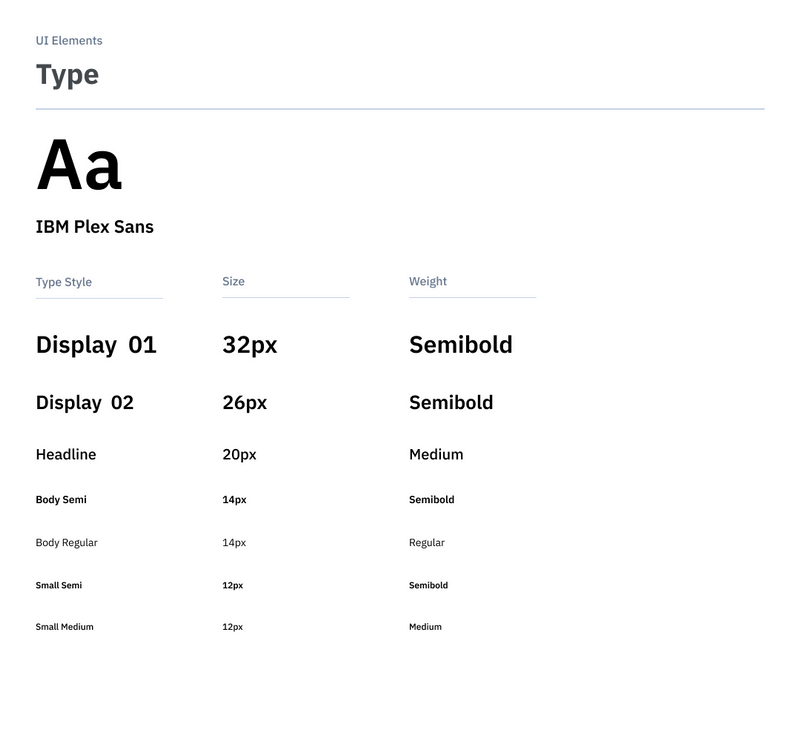This screenshot has width=800, height=741.
Task: Open the UI Elements breadcrumb
Action: [x=69, y=41]
